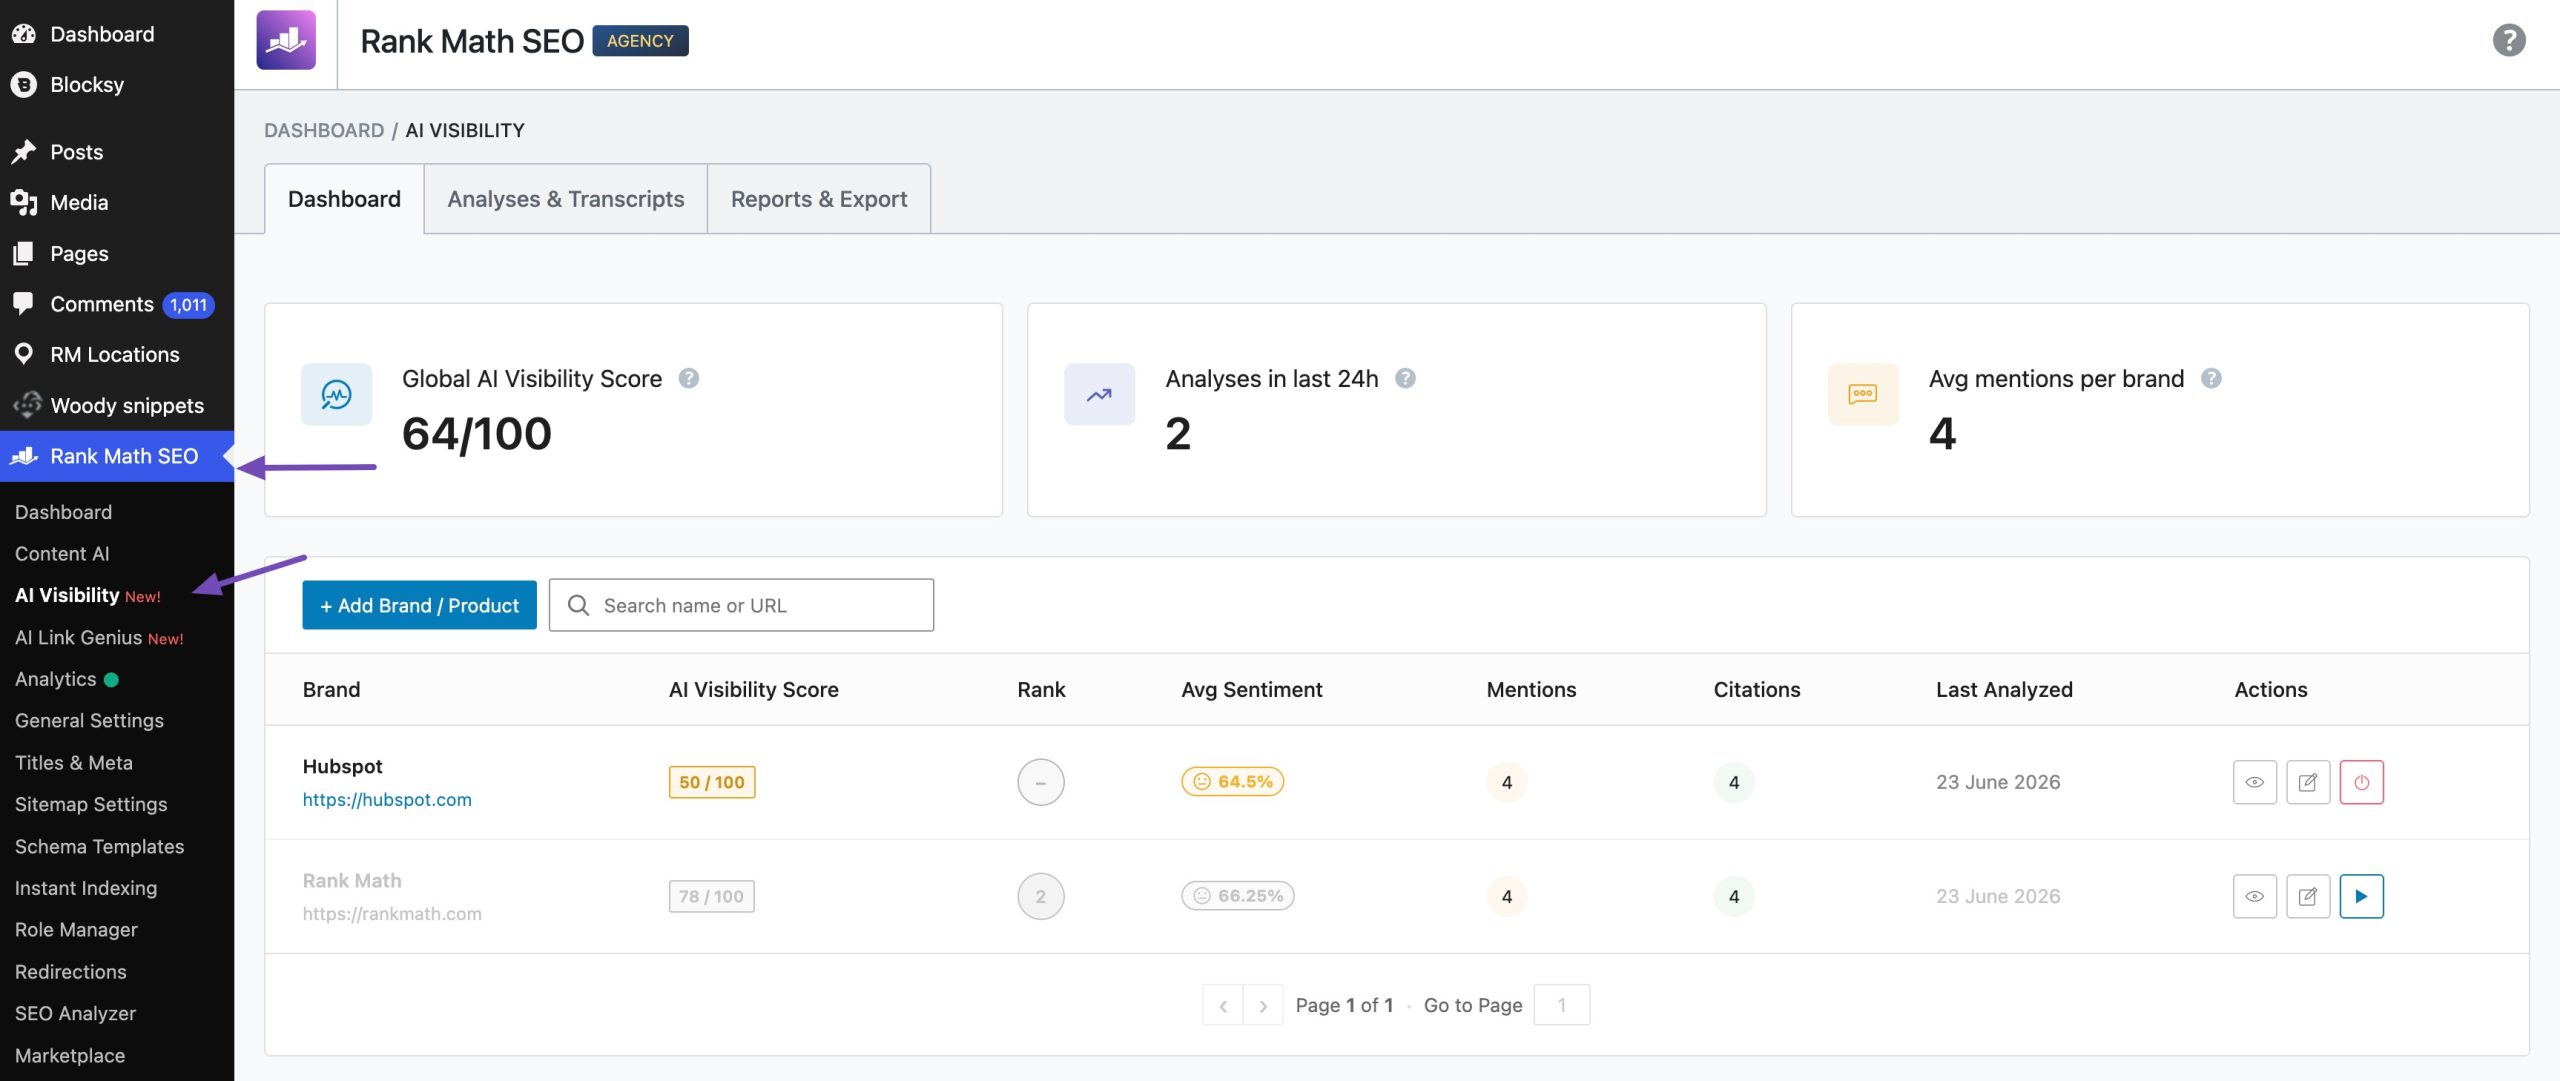2560x1081 pixels.
Task: Click the Rank Math rank 2 circle
Action: pyautogui.click(x=1041, y=896)
